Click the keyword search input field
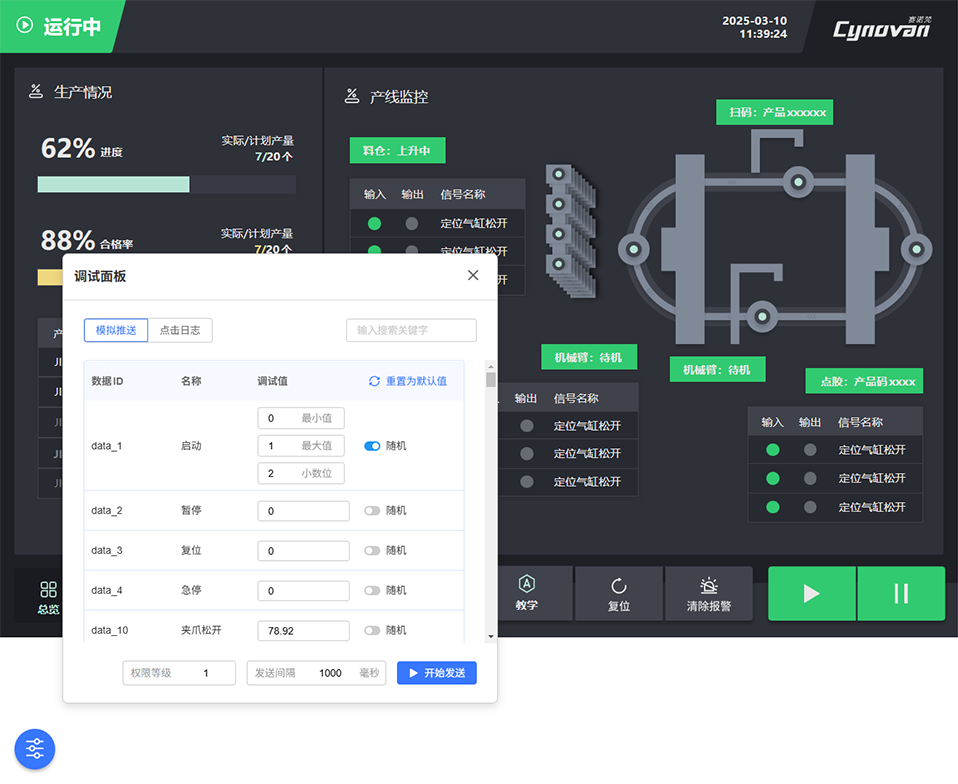 pos(411,331)
